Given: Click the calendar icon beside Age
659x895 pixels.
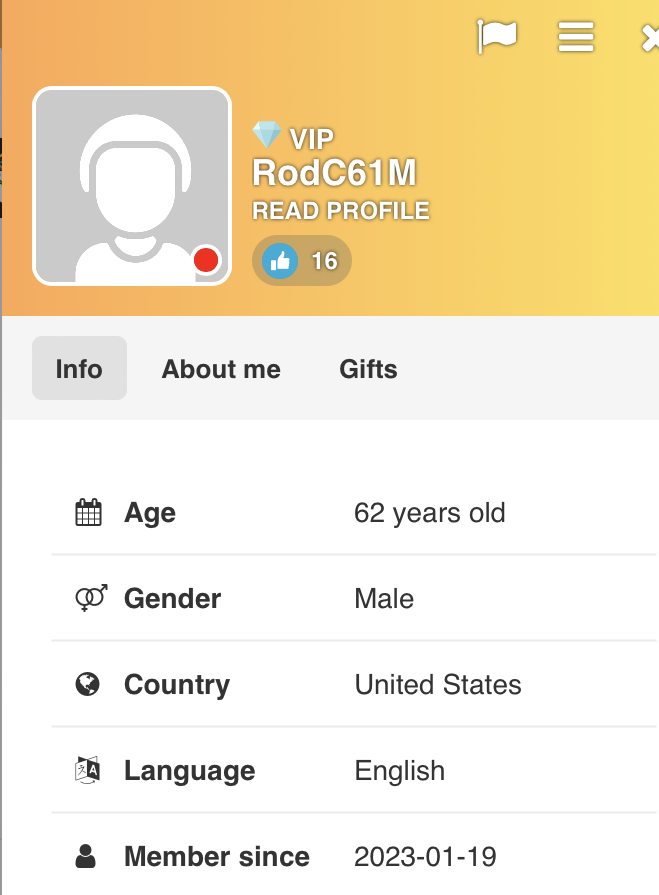Looking at the screenshot, I should coord(88,512).
